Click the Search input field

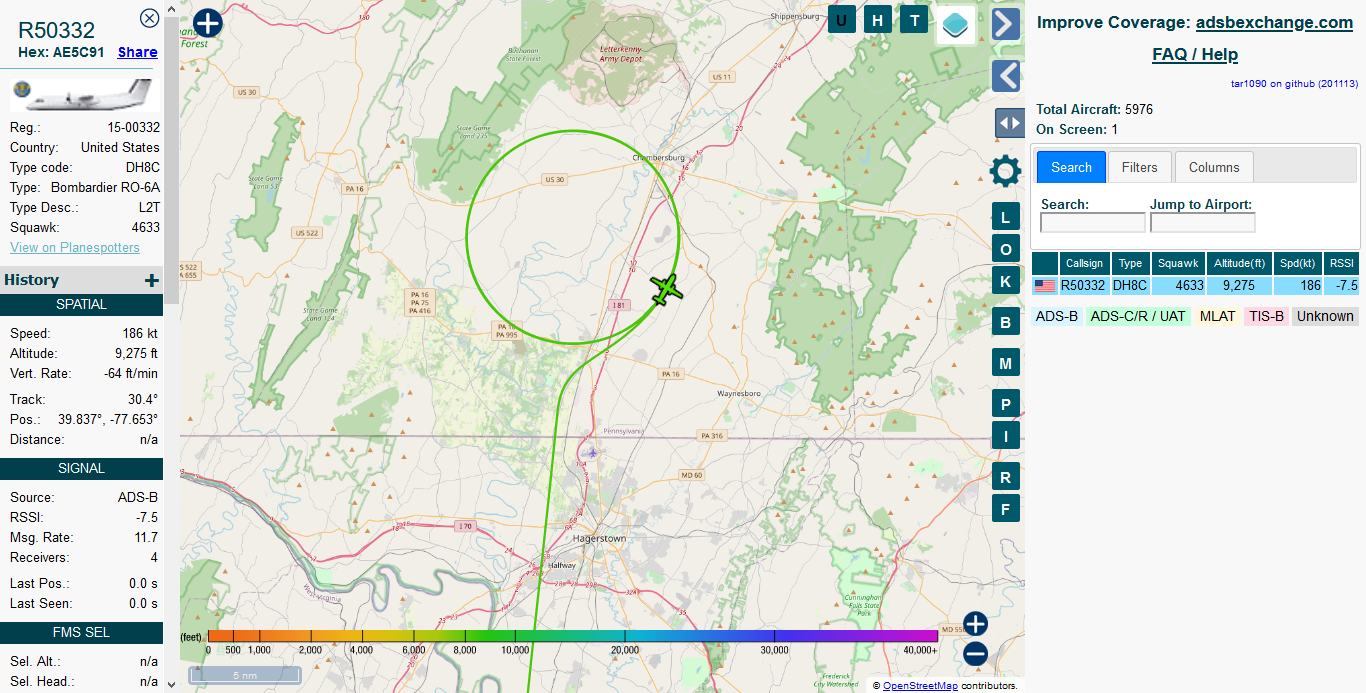[1093, 223]
